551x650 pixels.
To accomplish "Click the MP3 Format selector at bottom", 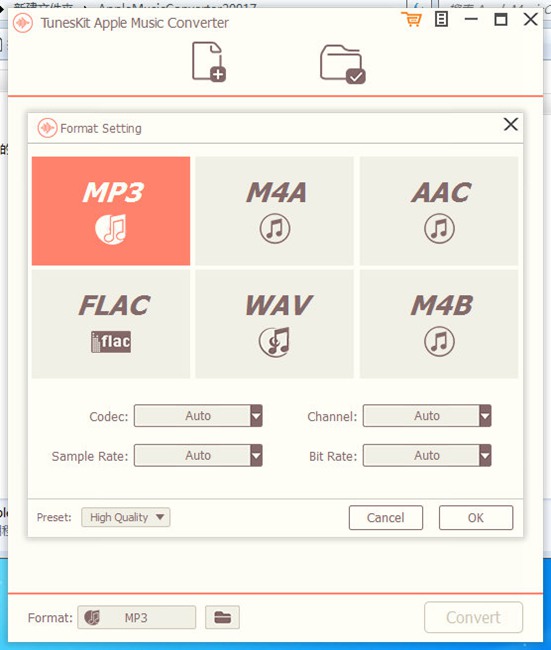I will click(x=136, y=618).
